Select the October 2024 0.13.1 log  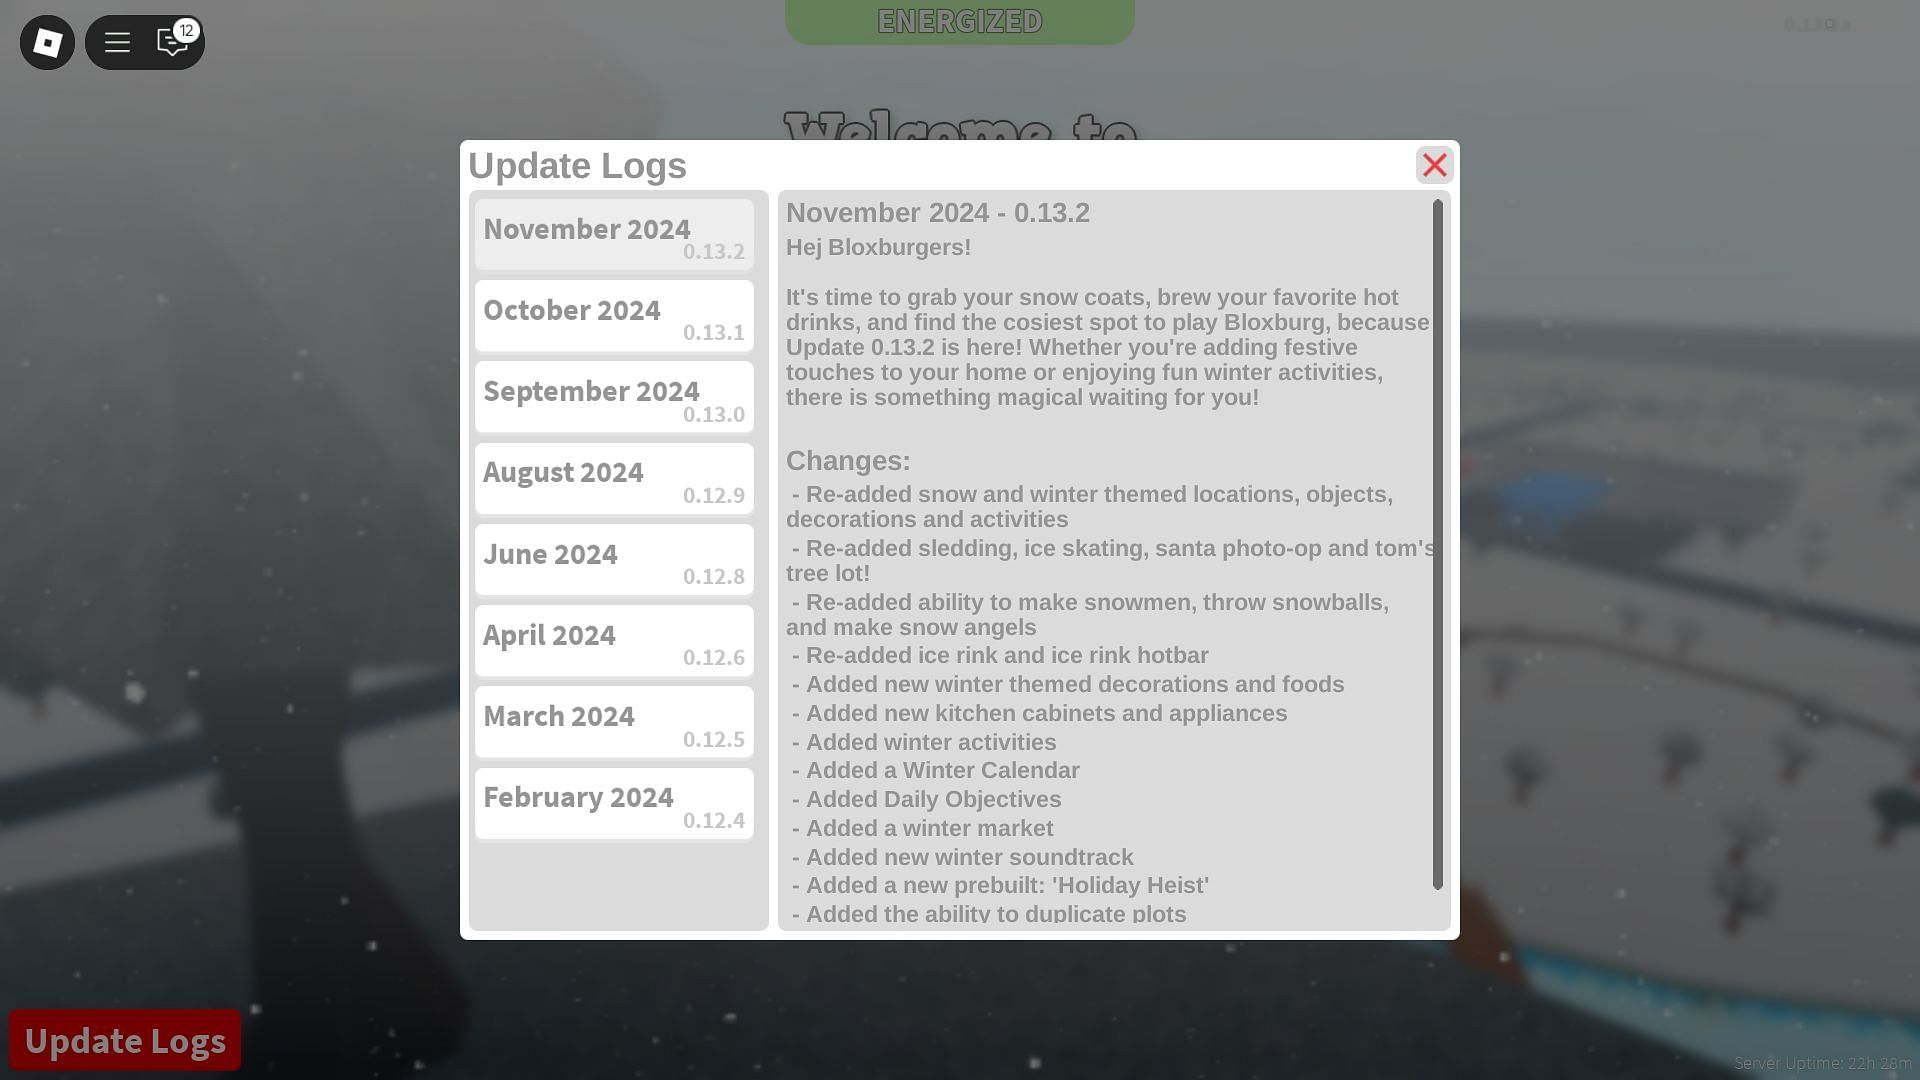pos(614,316)
